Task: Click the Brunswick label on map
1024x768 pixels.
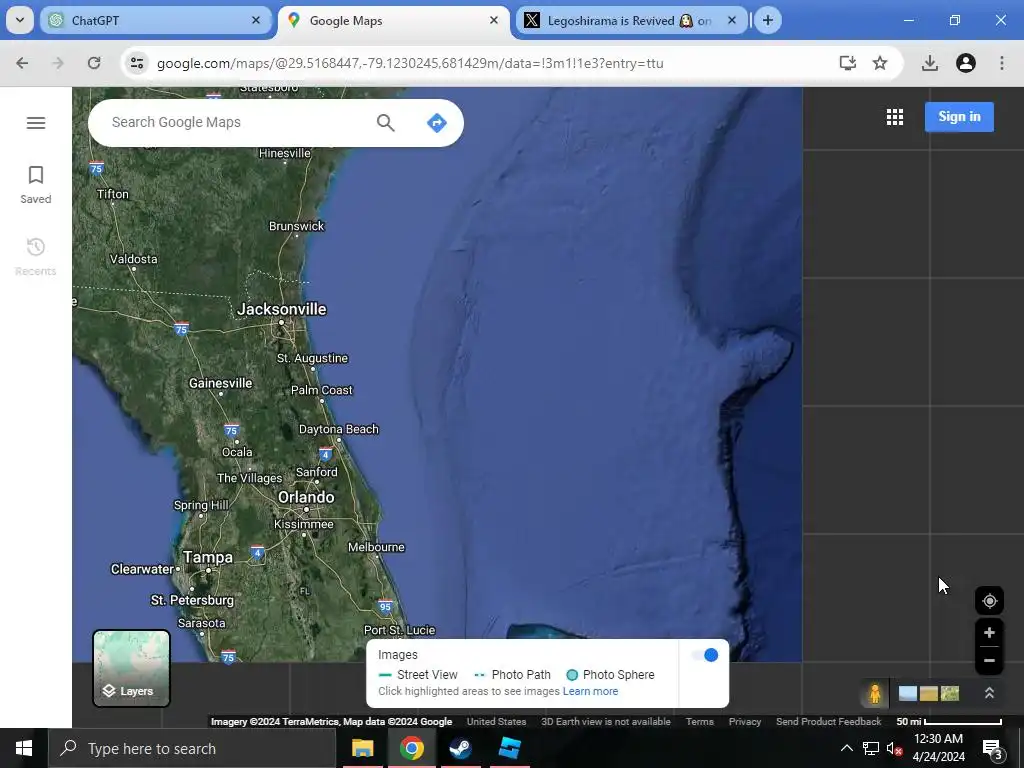Action: 296,226
